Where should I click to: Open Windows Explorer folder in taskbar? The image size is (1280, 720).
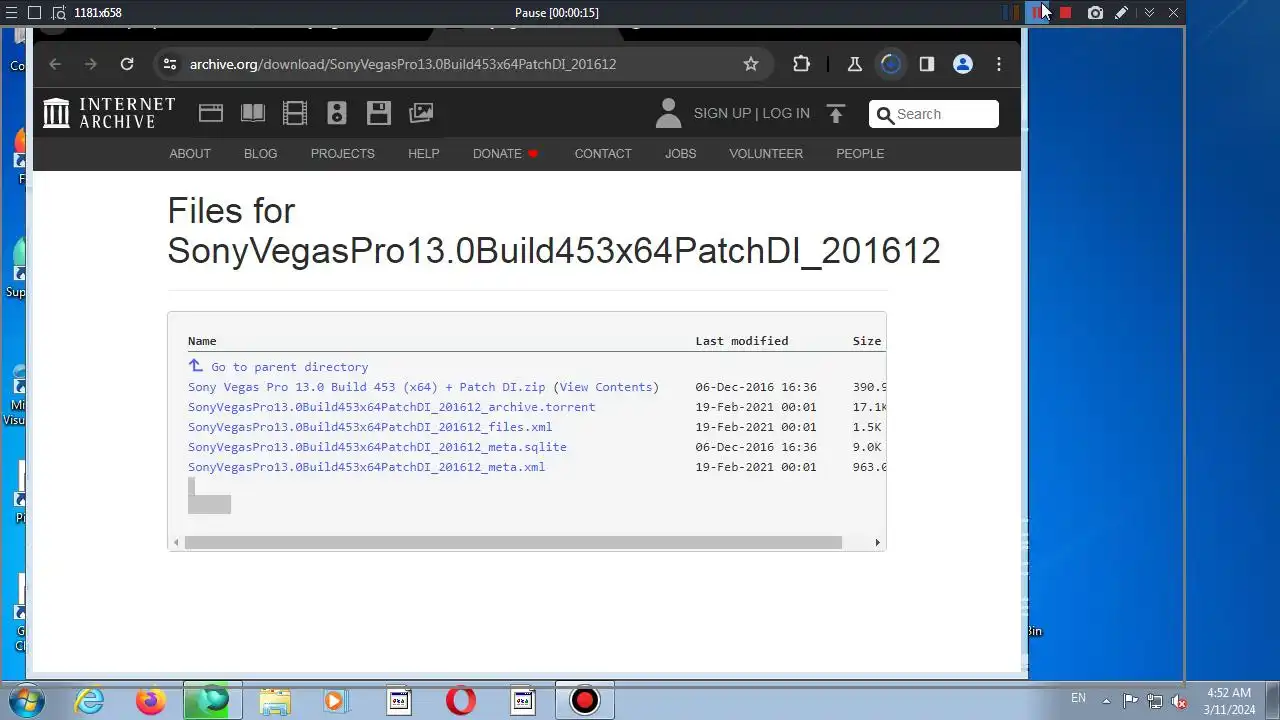275,701
